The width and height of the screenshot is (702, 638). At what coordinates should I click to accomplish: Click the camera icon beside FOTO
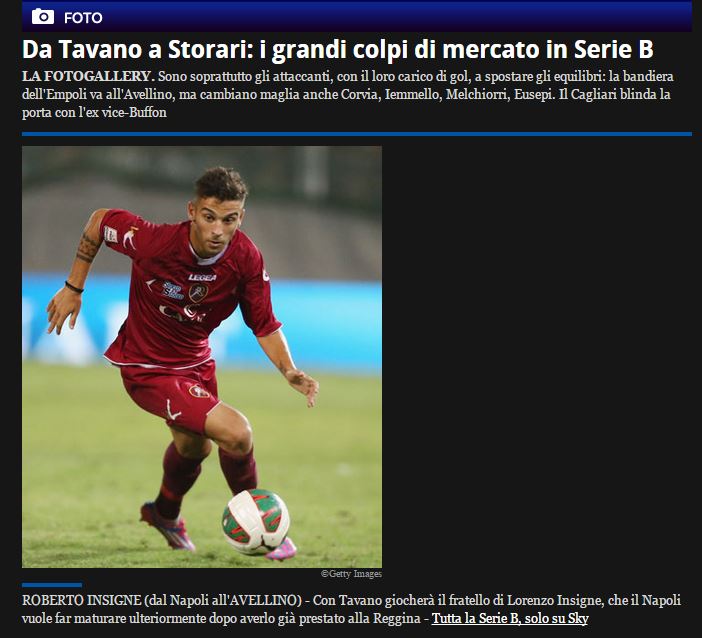coord(43,17)
